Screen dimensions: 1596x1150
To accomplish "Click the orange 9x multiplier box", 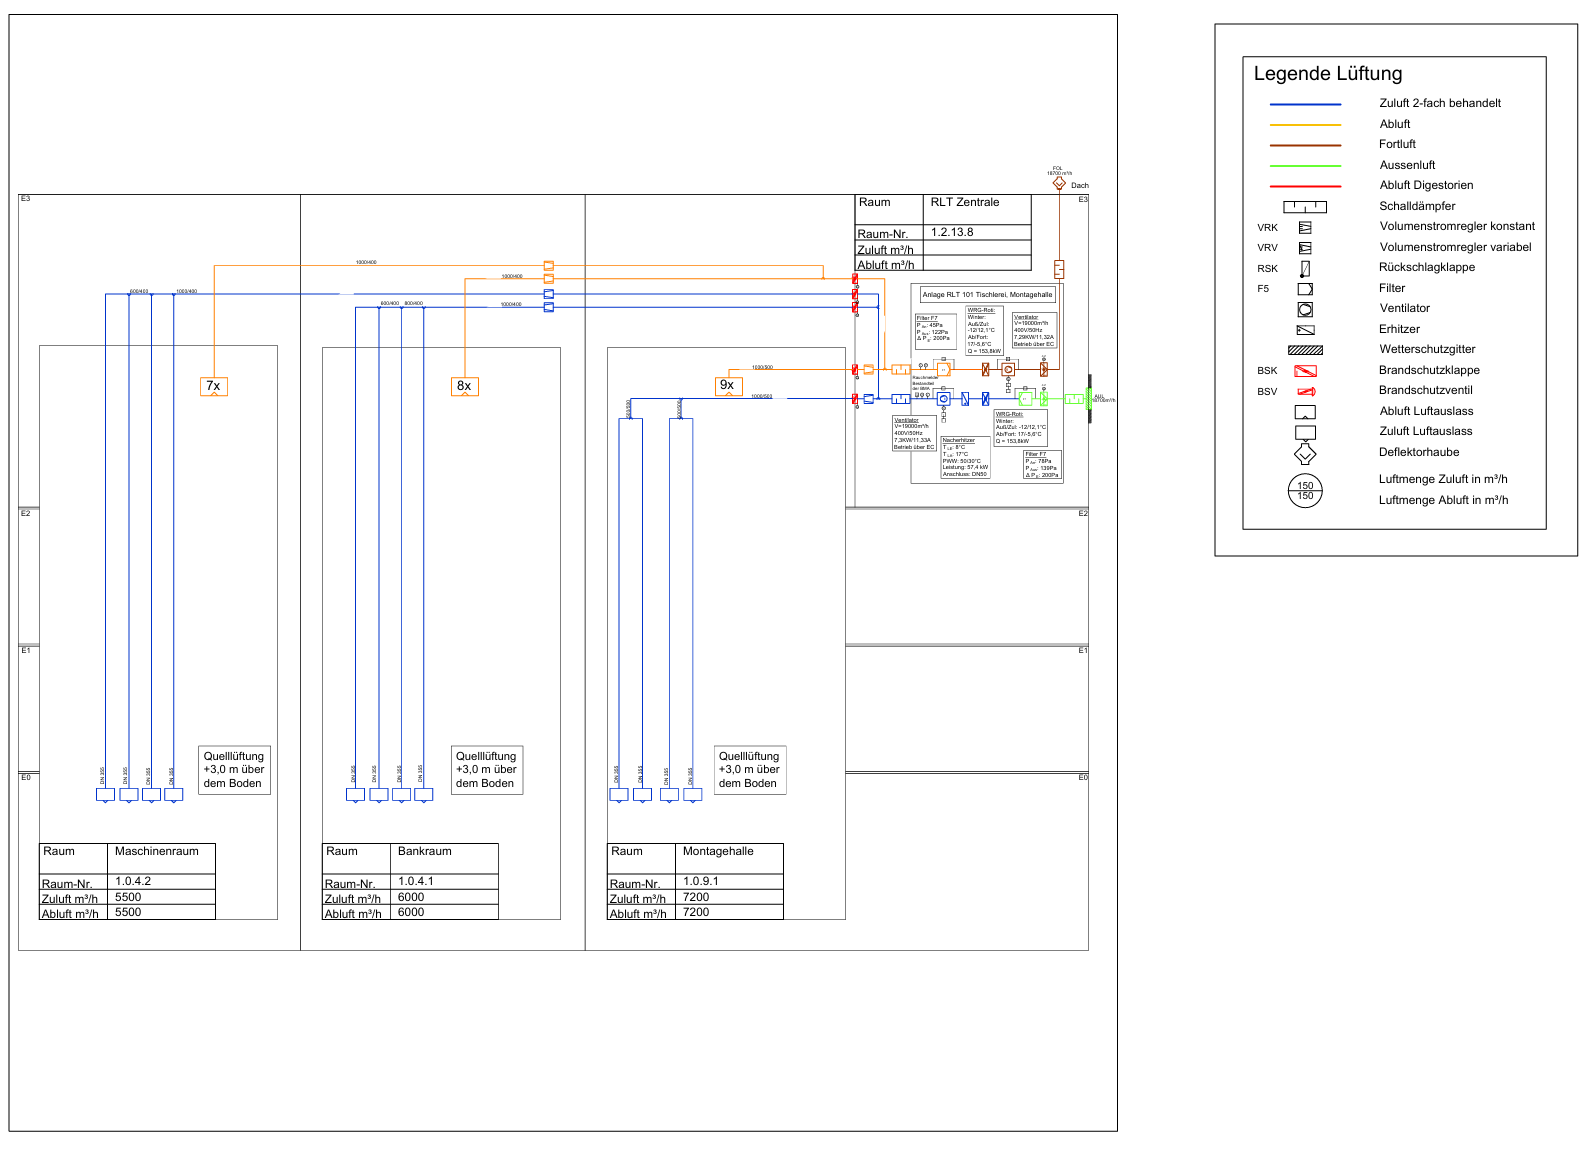I will coord(728,385).
